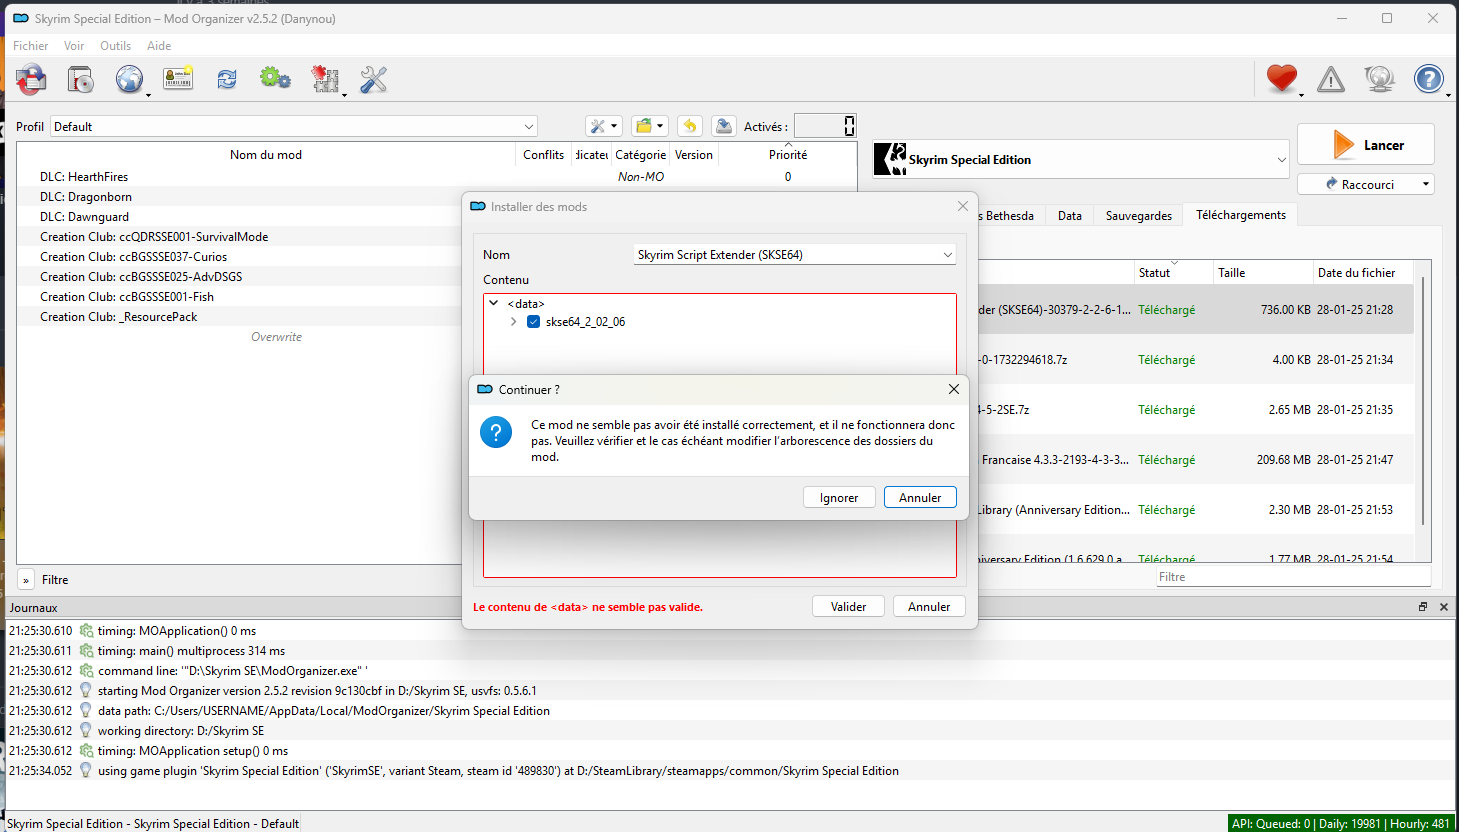Click Annuler in the Continuer dialog
The height and width of the screenshot is (832, 1459).
(920, 497)
